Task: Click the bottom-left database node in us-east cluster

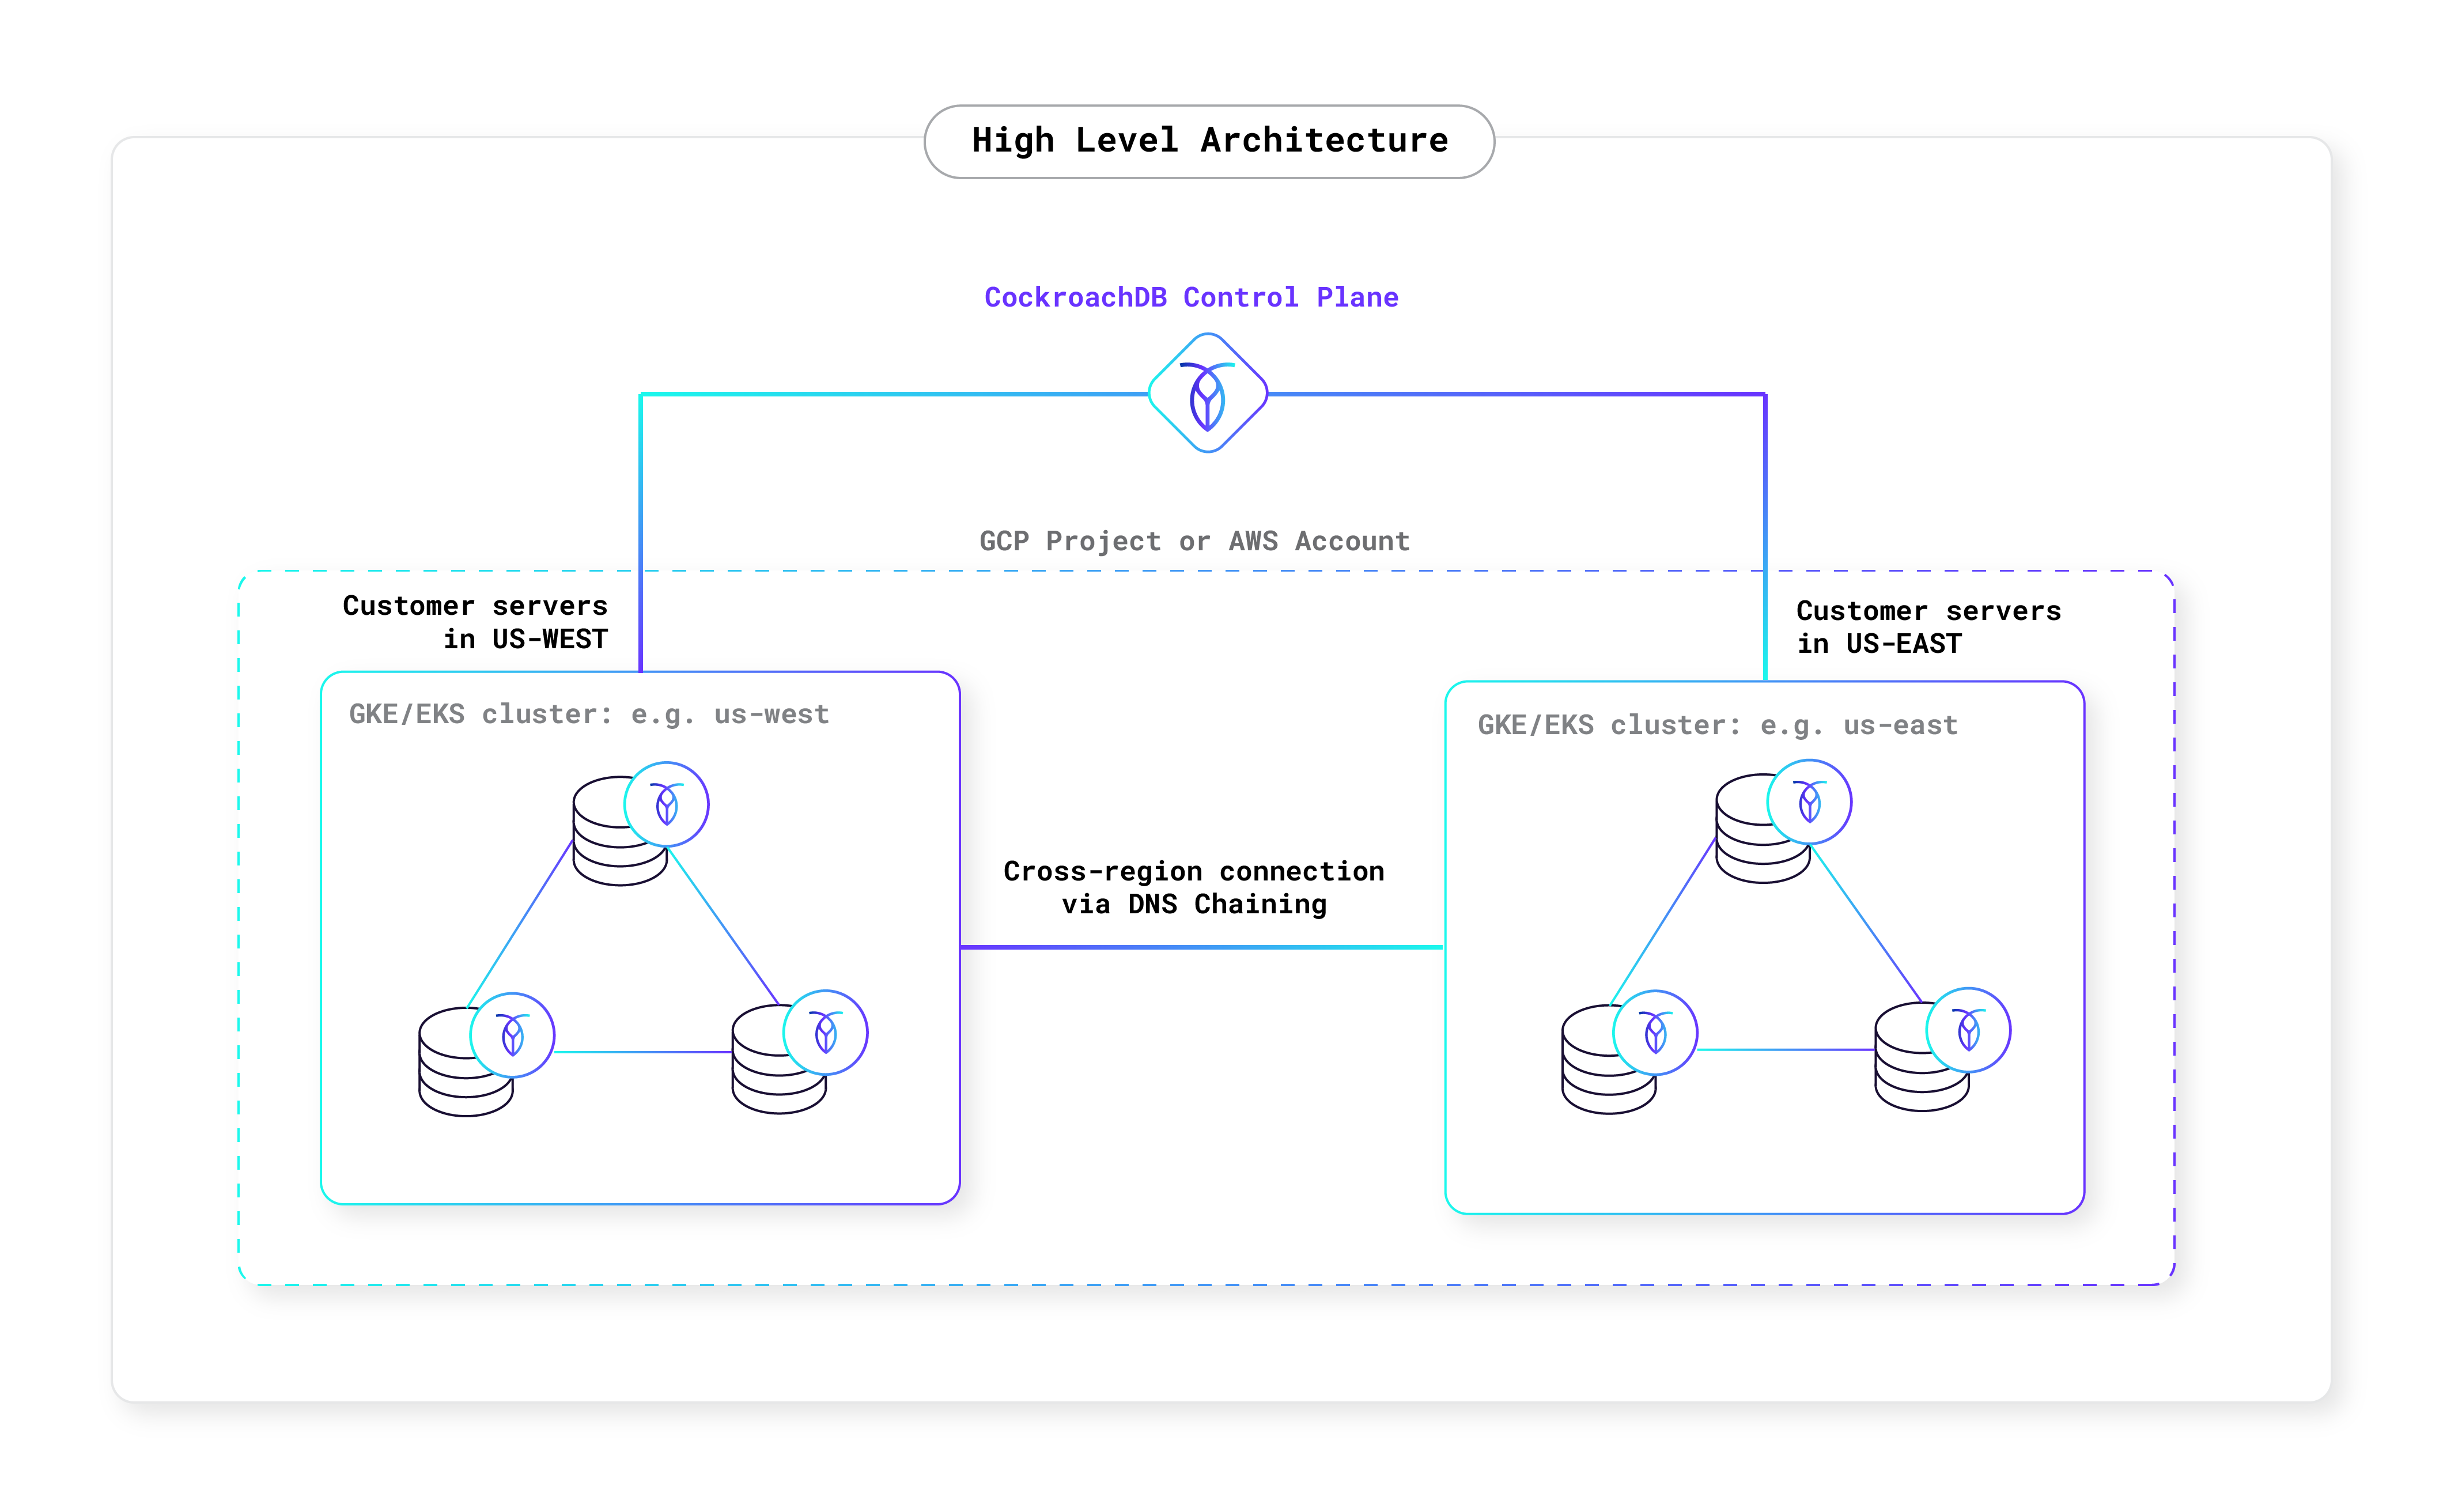Action: coord(1629,1052)
